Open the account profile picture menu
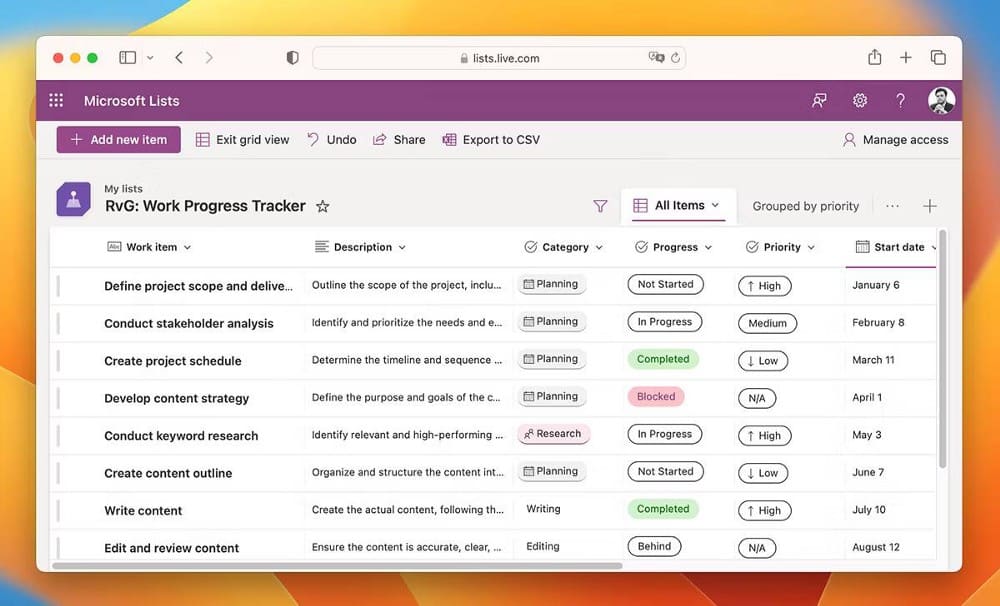Screen dimensions: 1000x606 pyautogui.click(x=940, y=100)
